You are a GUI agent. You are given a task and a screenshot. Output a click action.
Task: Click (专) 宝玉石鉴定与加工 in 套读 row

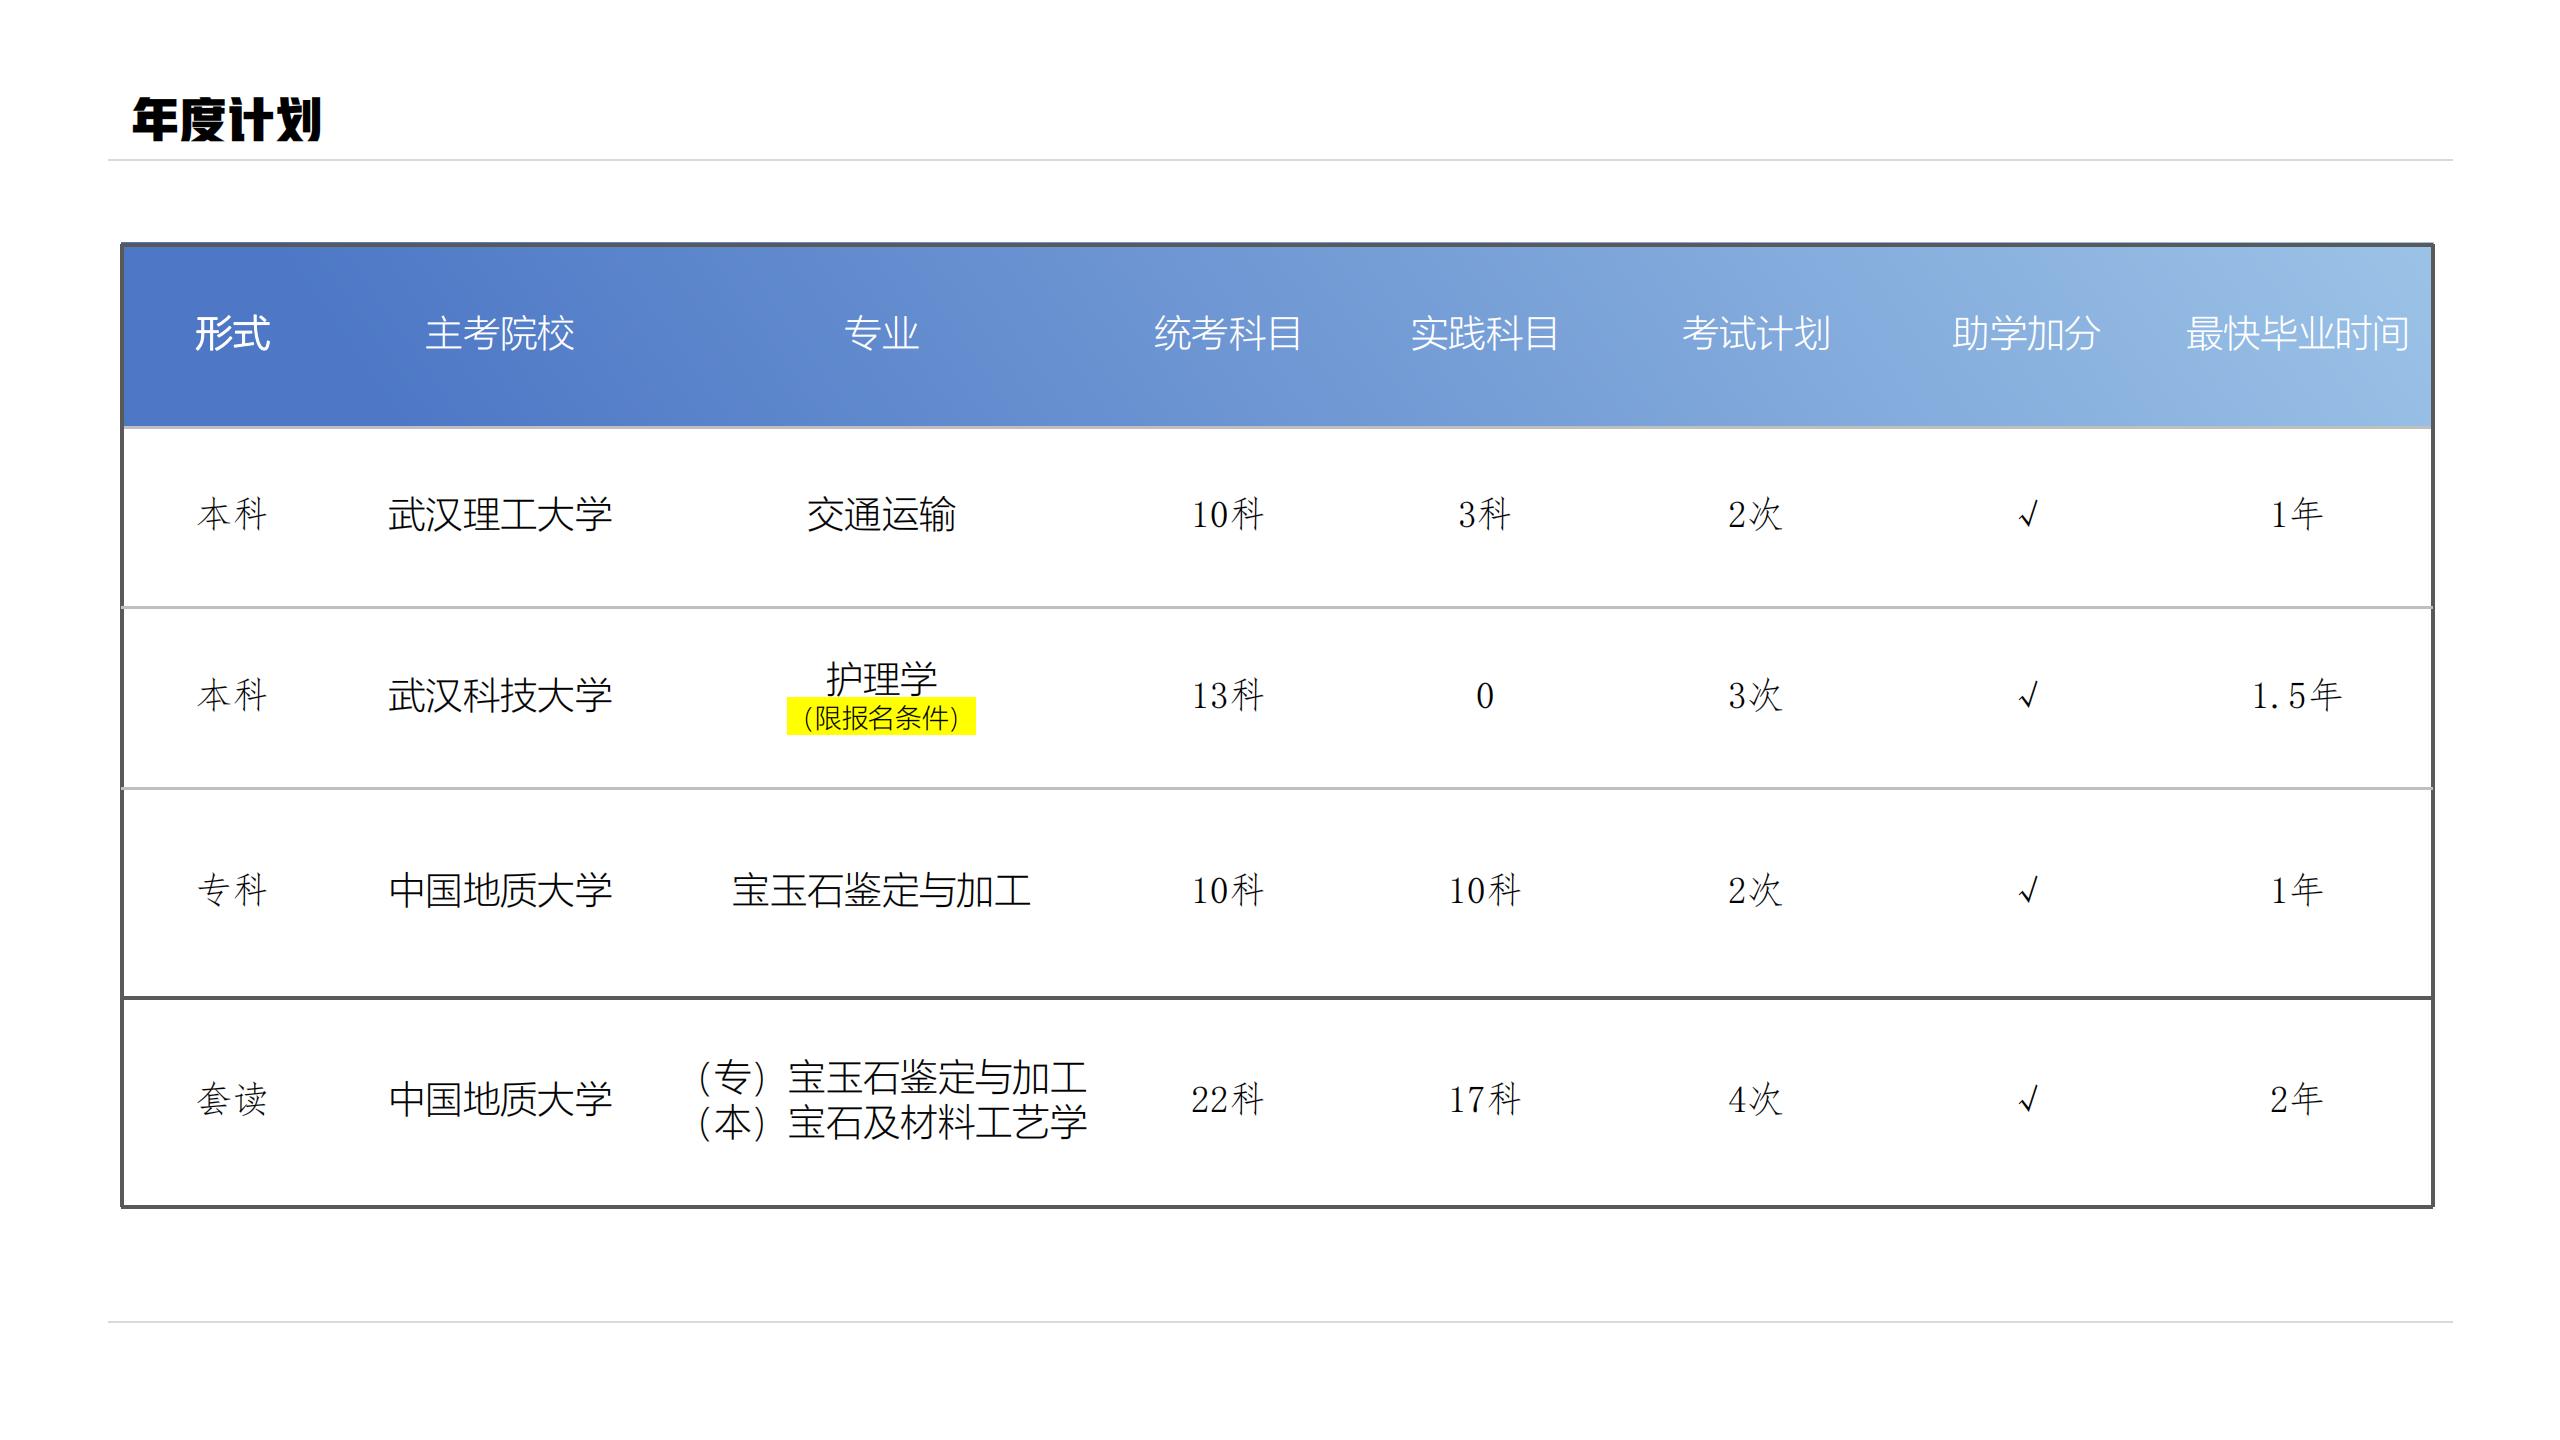click(892, 1078)
